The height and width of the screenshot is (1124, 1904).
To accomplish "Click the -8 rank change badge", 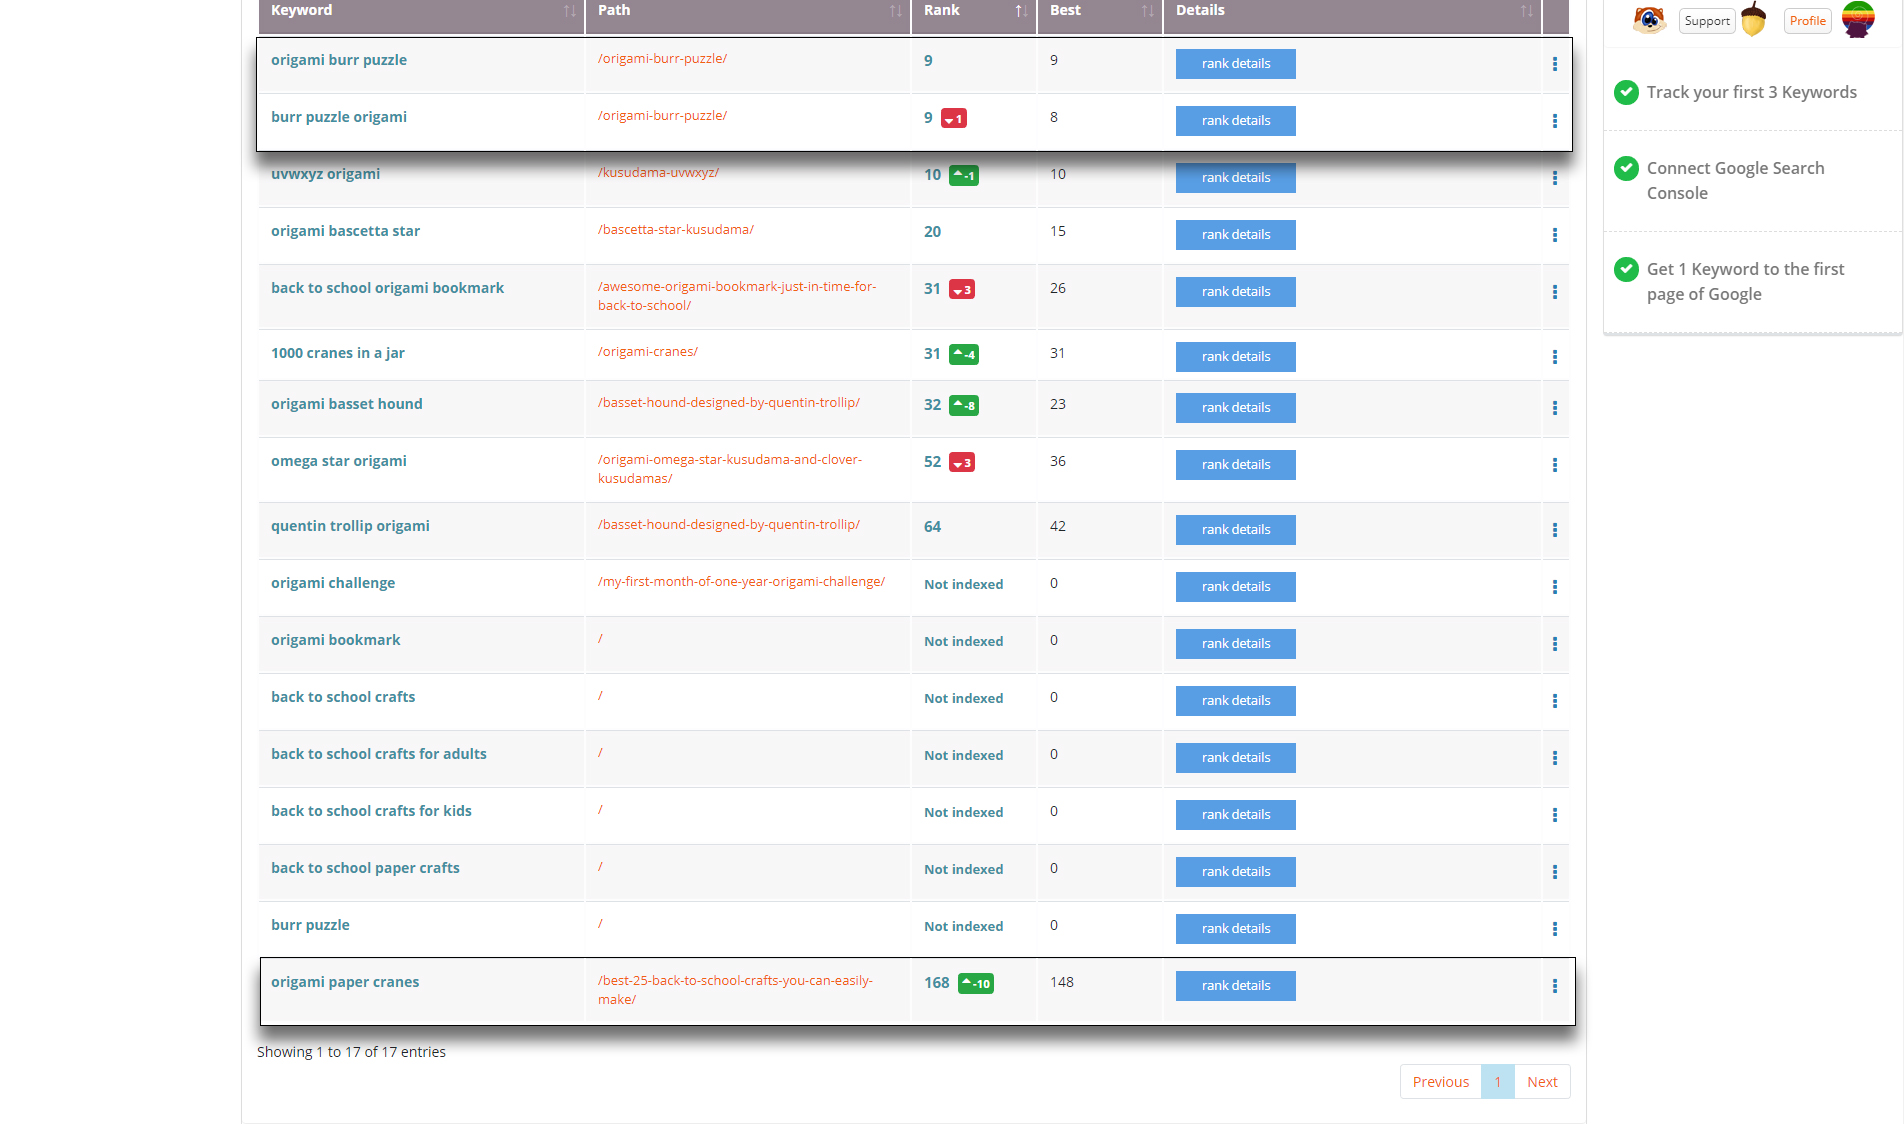I will [x=964, y=406].
